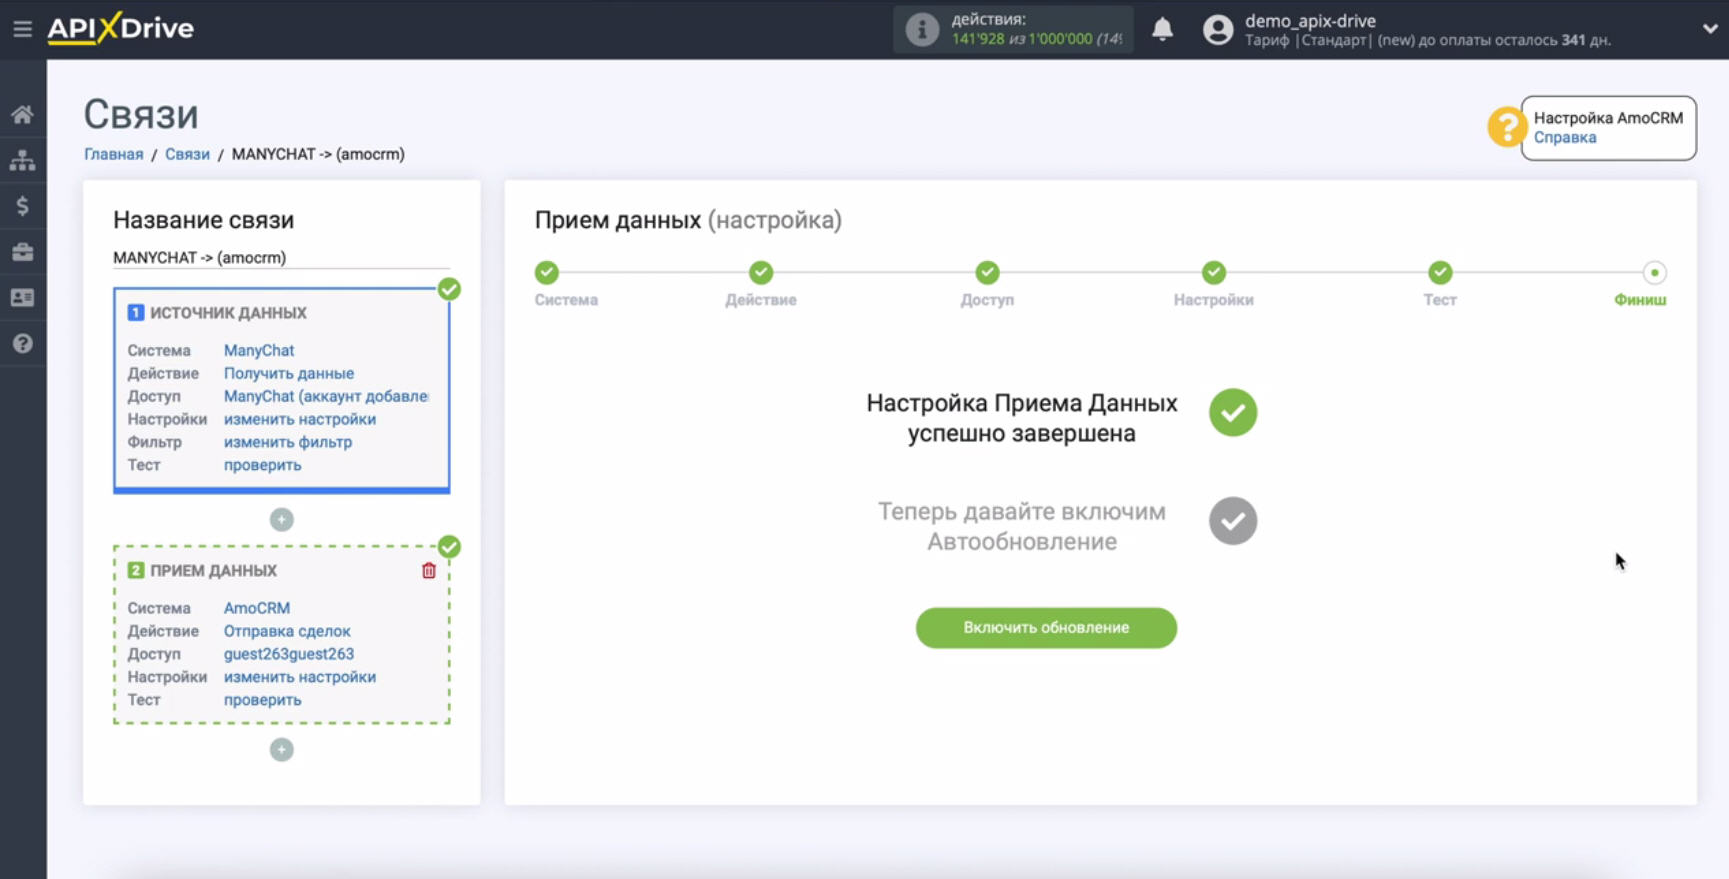This screenshot has height=879, width=1729.
Task: Expand the account dropdown arrow
Action: pos(1710,29)
